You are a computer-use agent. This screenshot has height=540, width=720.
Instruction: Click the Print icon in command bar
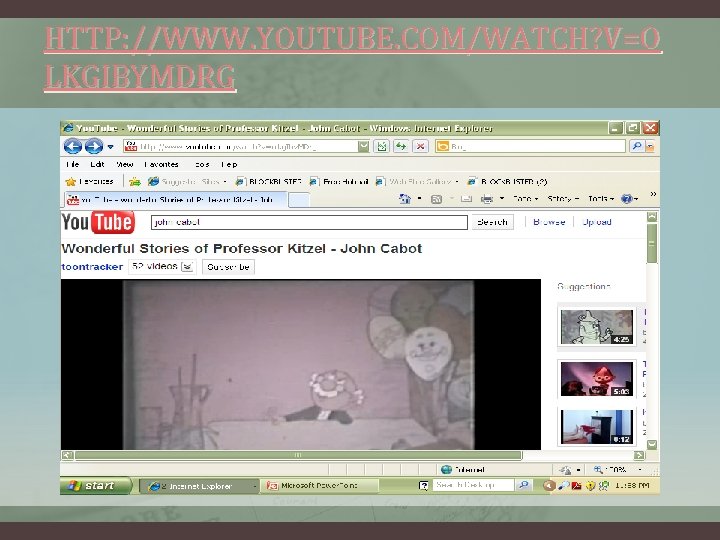coord(487,199)
